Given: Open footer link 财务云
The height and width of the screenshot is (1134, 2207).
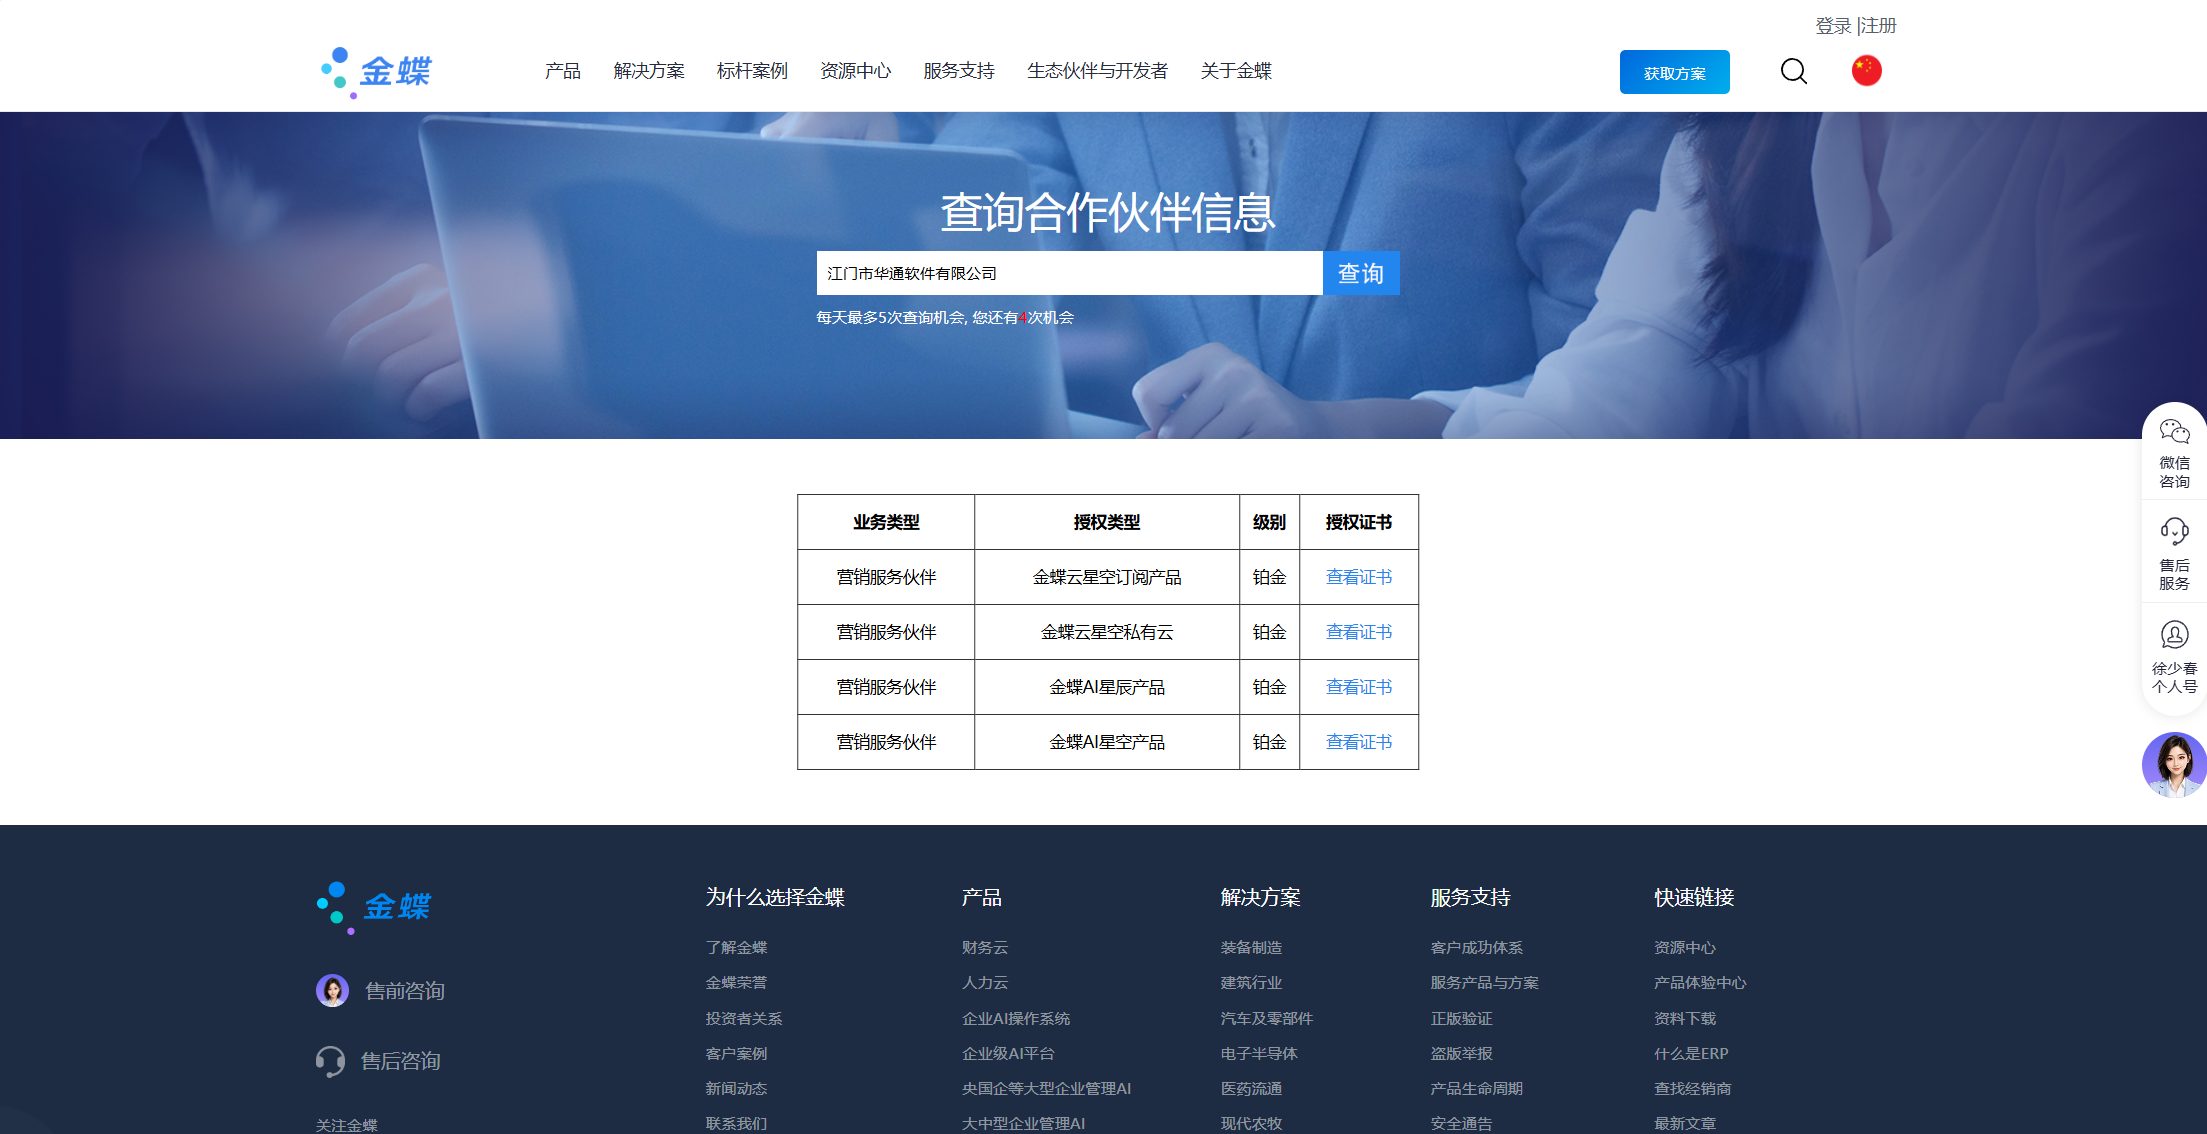Looking at the screenshot, I should (985, 947).
